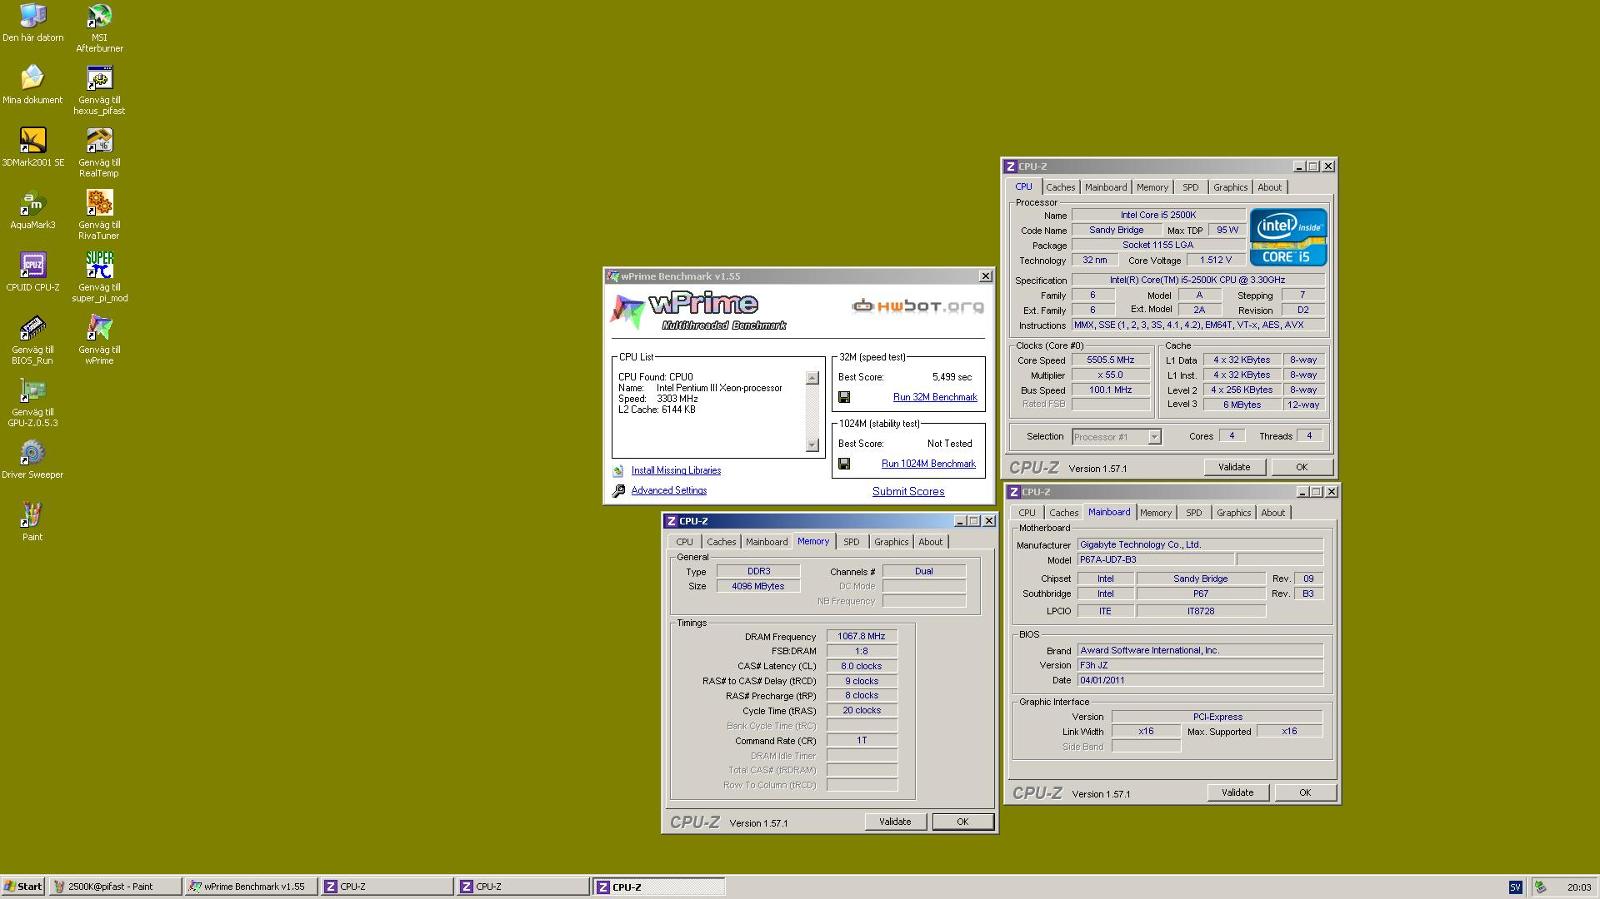
Task: Switch to Caches tab in processor CPU-Z window
Action: tap(1060, 187)
